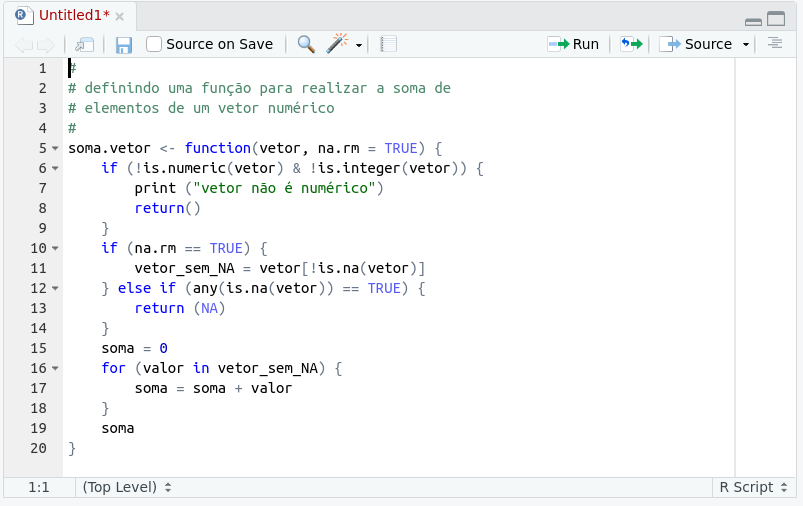Viewport: 803px width, 506px height.
Task: Click 'vetor_sem_NA' on line 11
Action: 184,269
